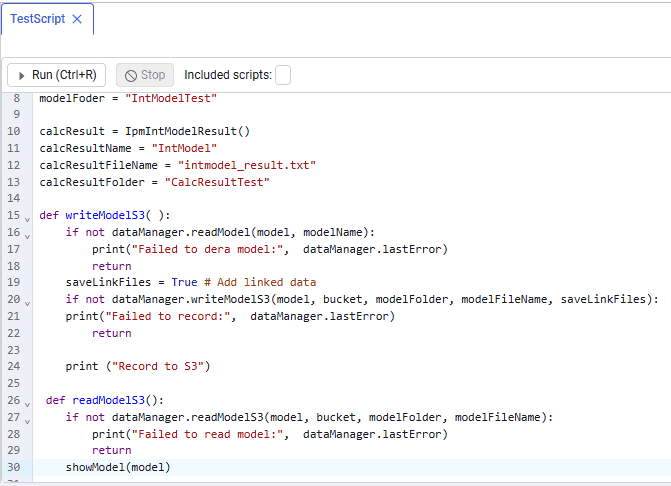Click line number 13 in the gutter
Screen dimensions: 671x486
14,182
